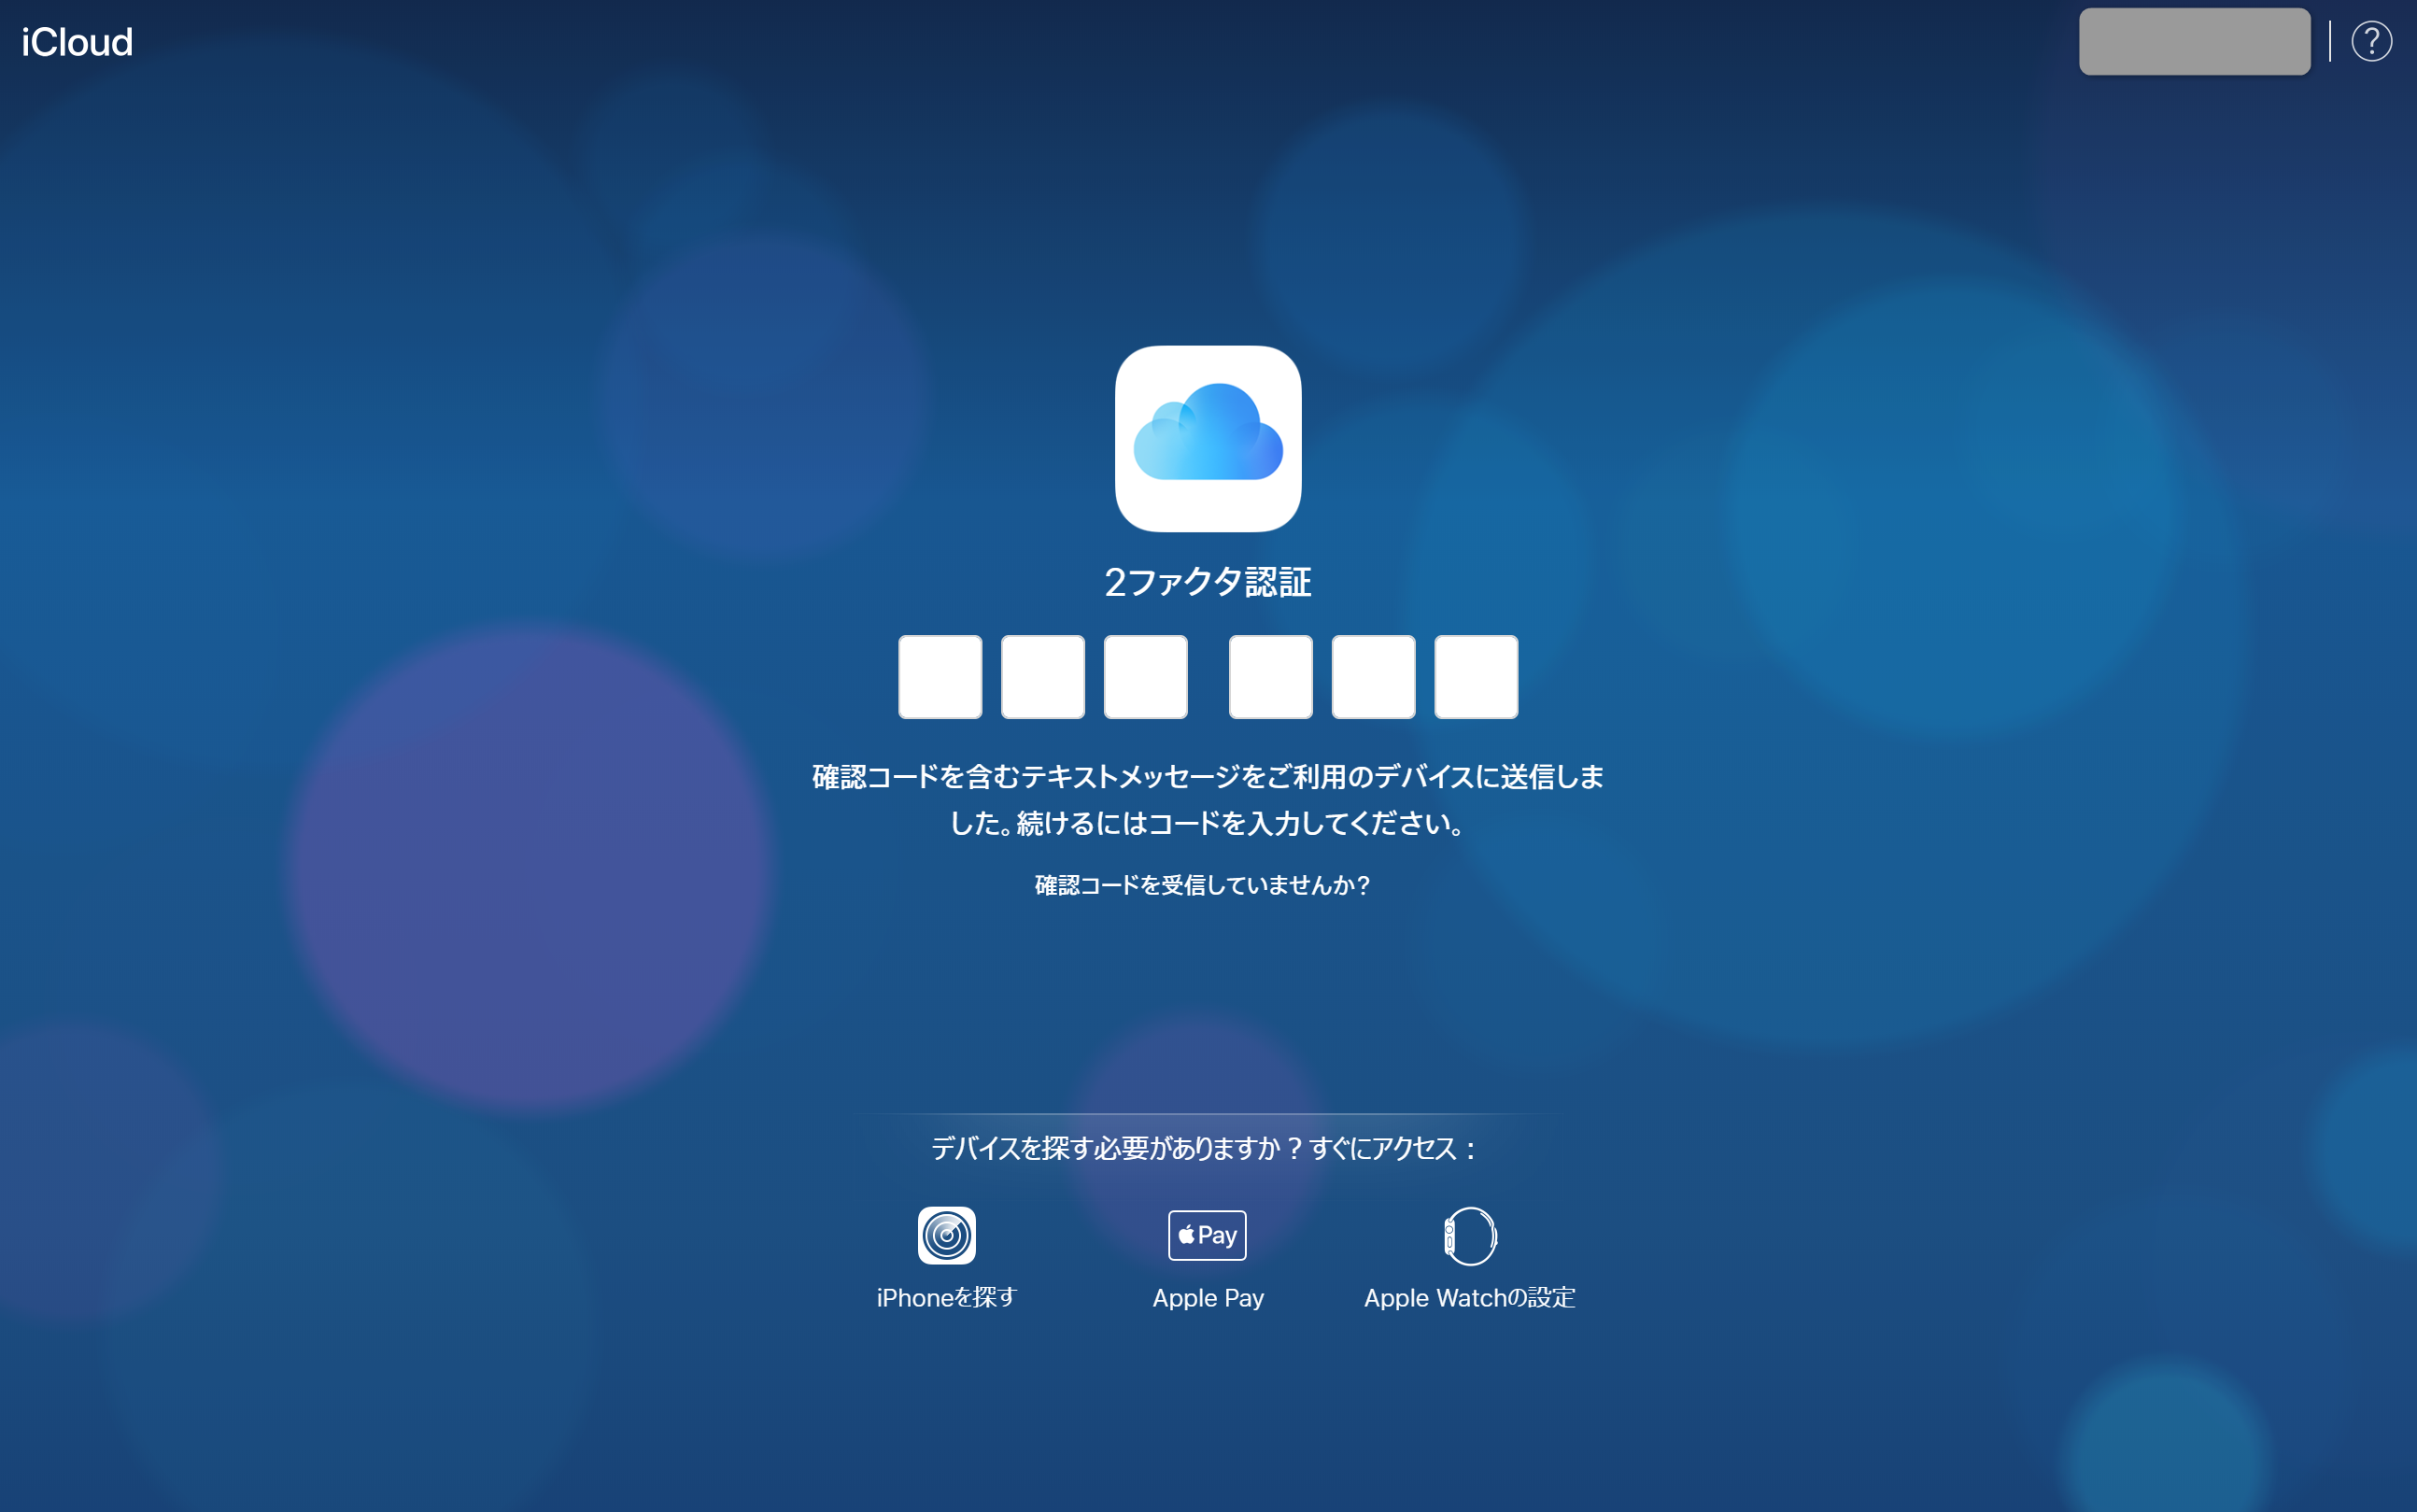Click the "デバイスを探す必要がありますか?" text
Image resolution: width=2417 pixels, height=1512 pixels.
tap(1117, 1148)
